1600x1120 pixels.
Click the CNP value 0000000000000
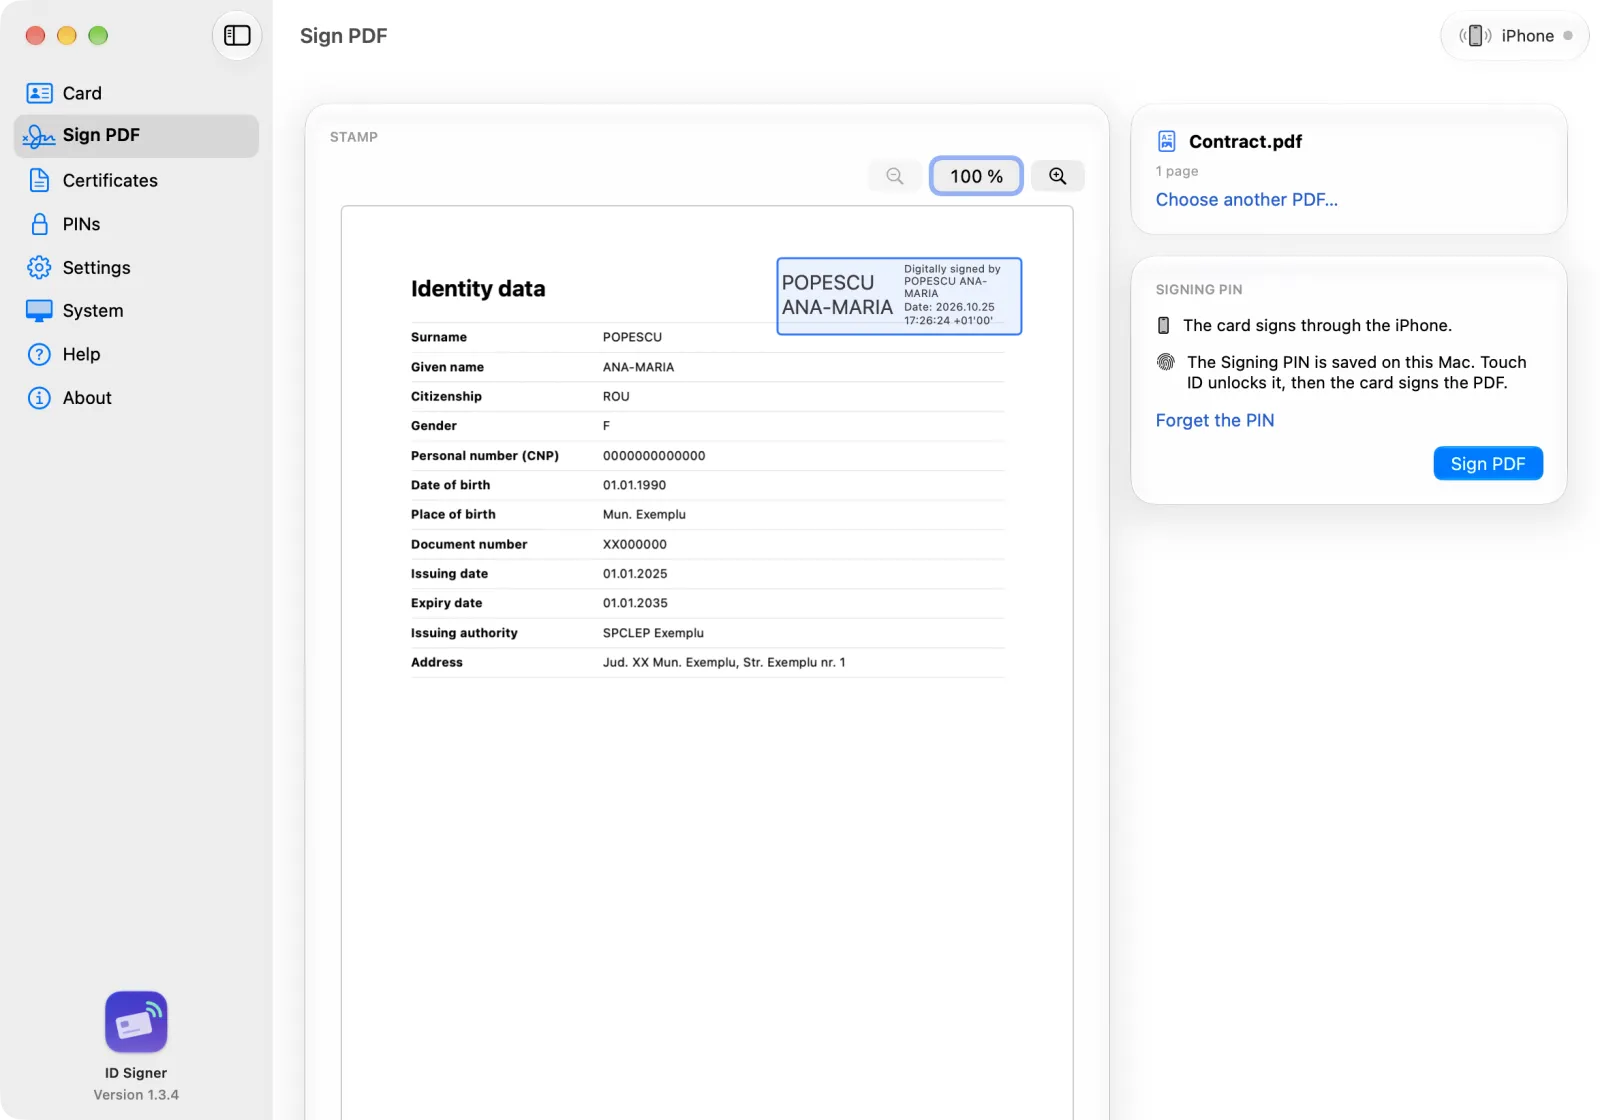(x=654, y=455)
